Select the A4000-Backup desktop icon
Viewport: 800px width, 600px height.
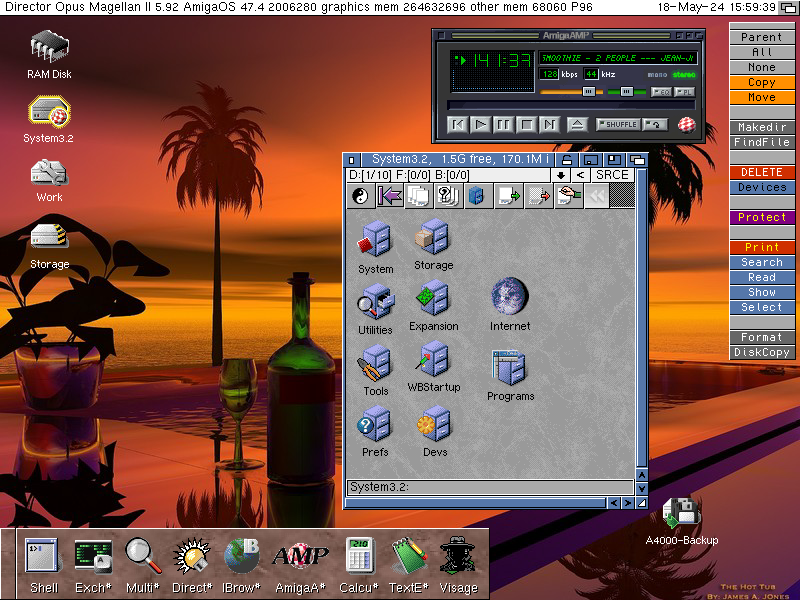[681, 513]
